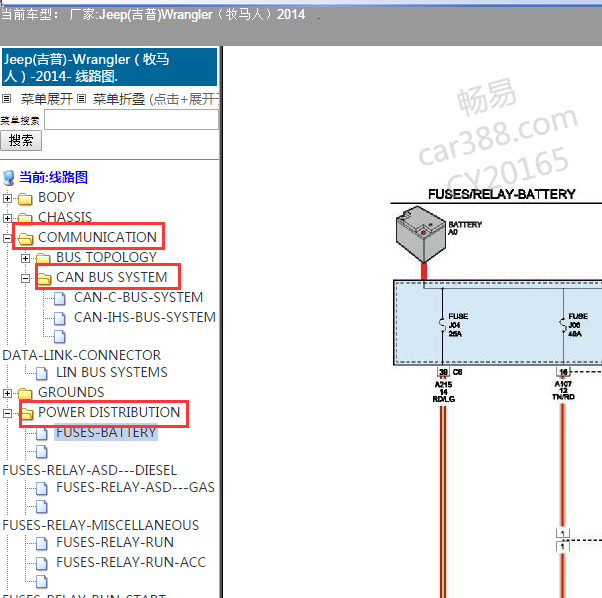Expand the BODY tree node
This screenshot has width=602, height=598.
[7, 198]
